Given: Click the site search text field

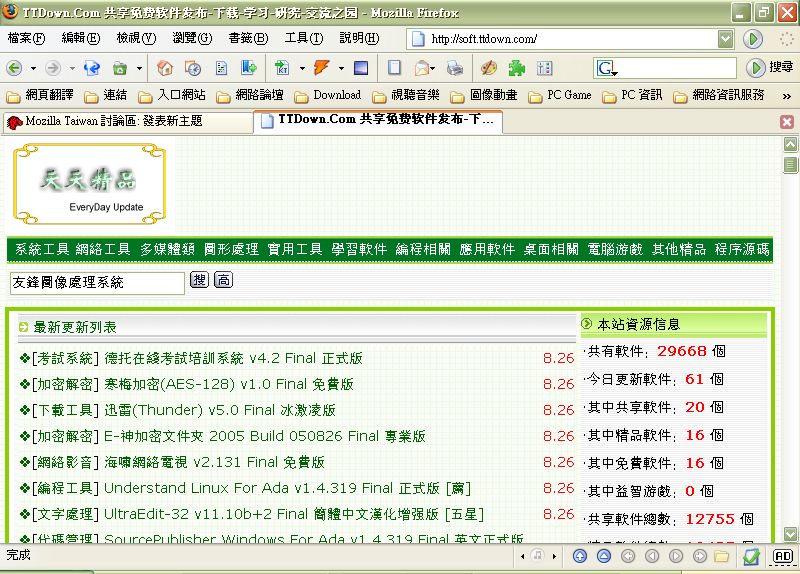Looking at the screenshot, I should point(97,283).
